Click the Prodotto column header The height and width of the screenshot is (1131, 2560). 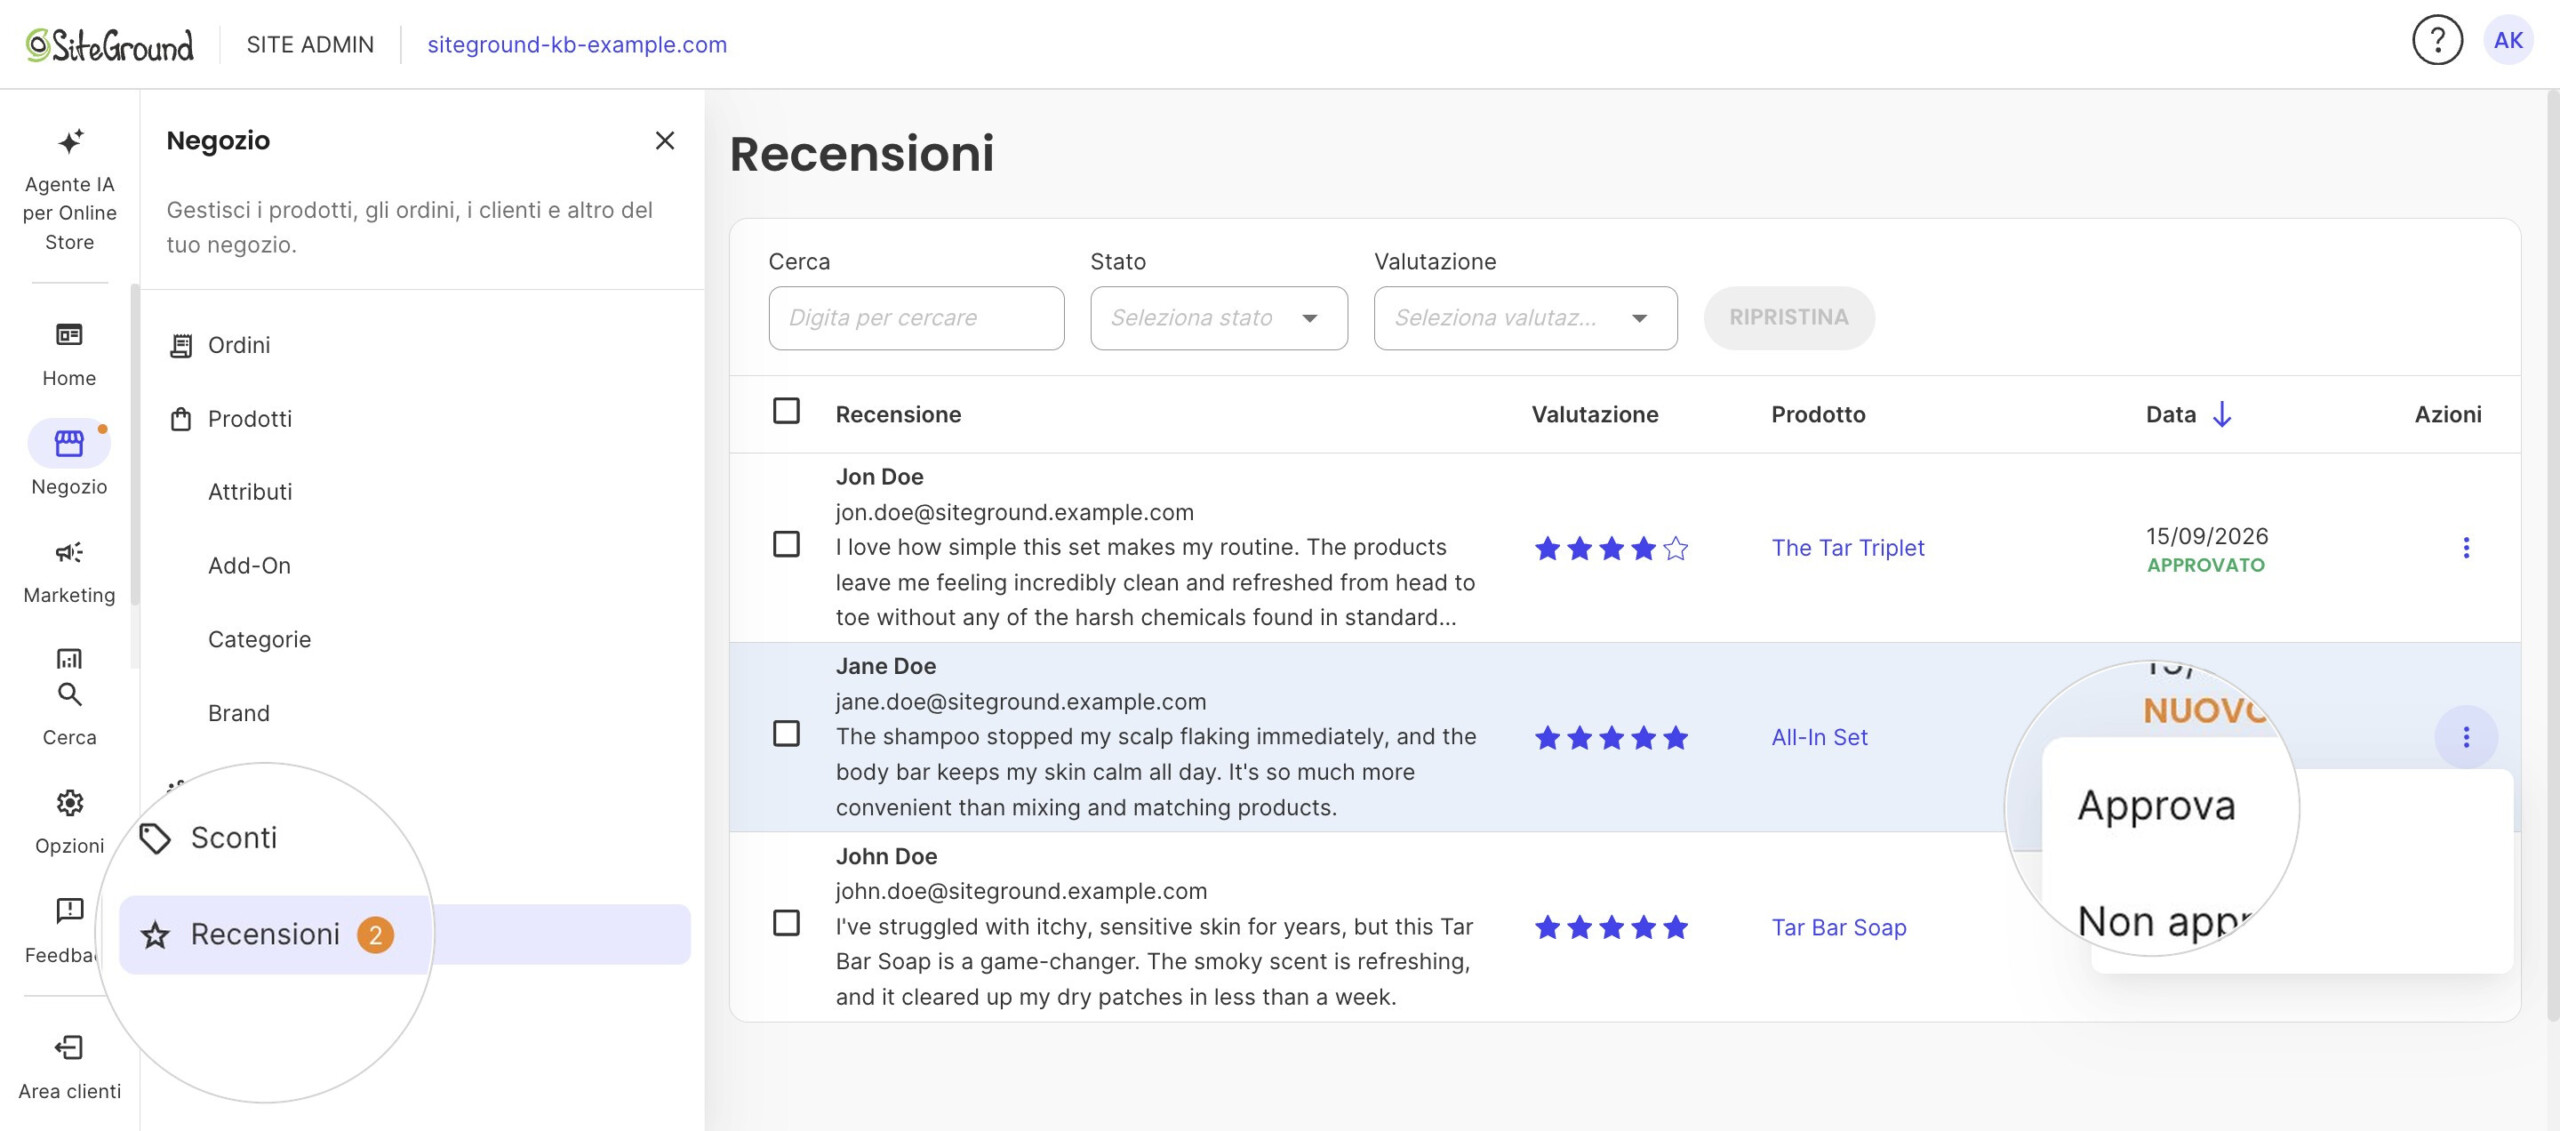1818,414
